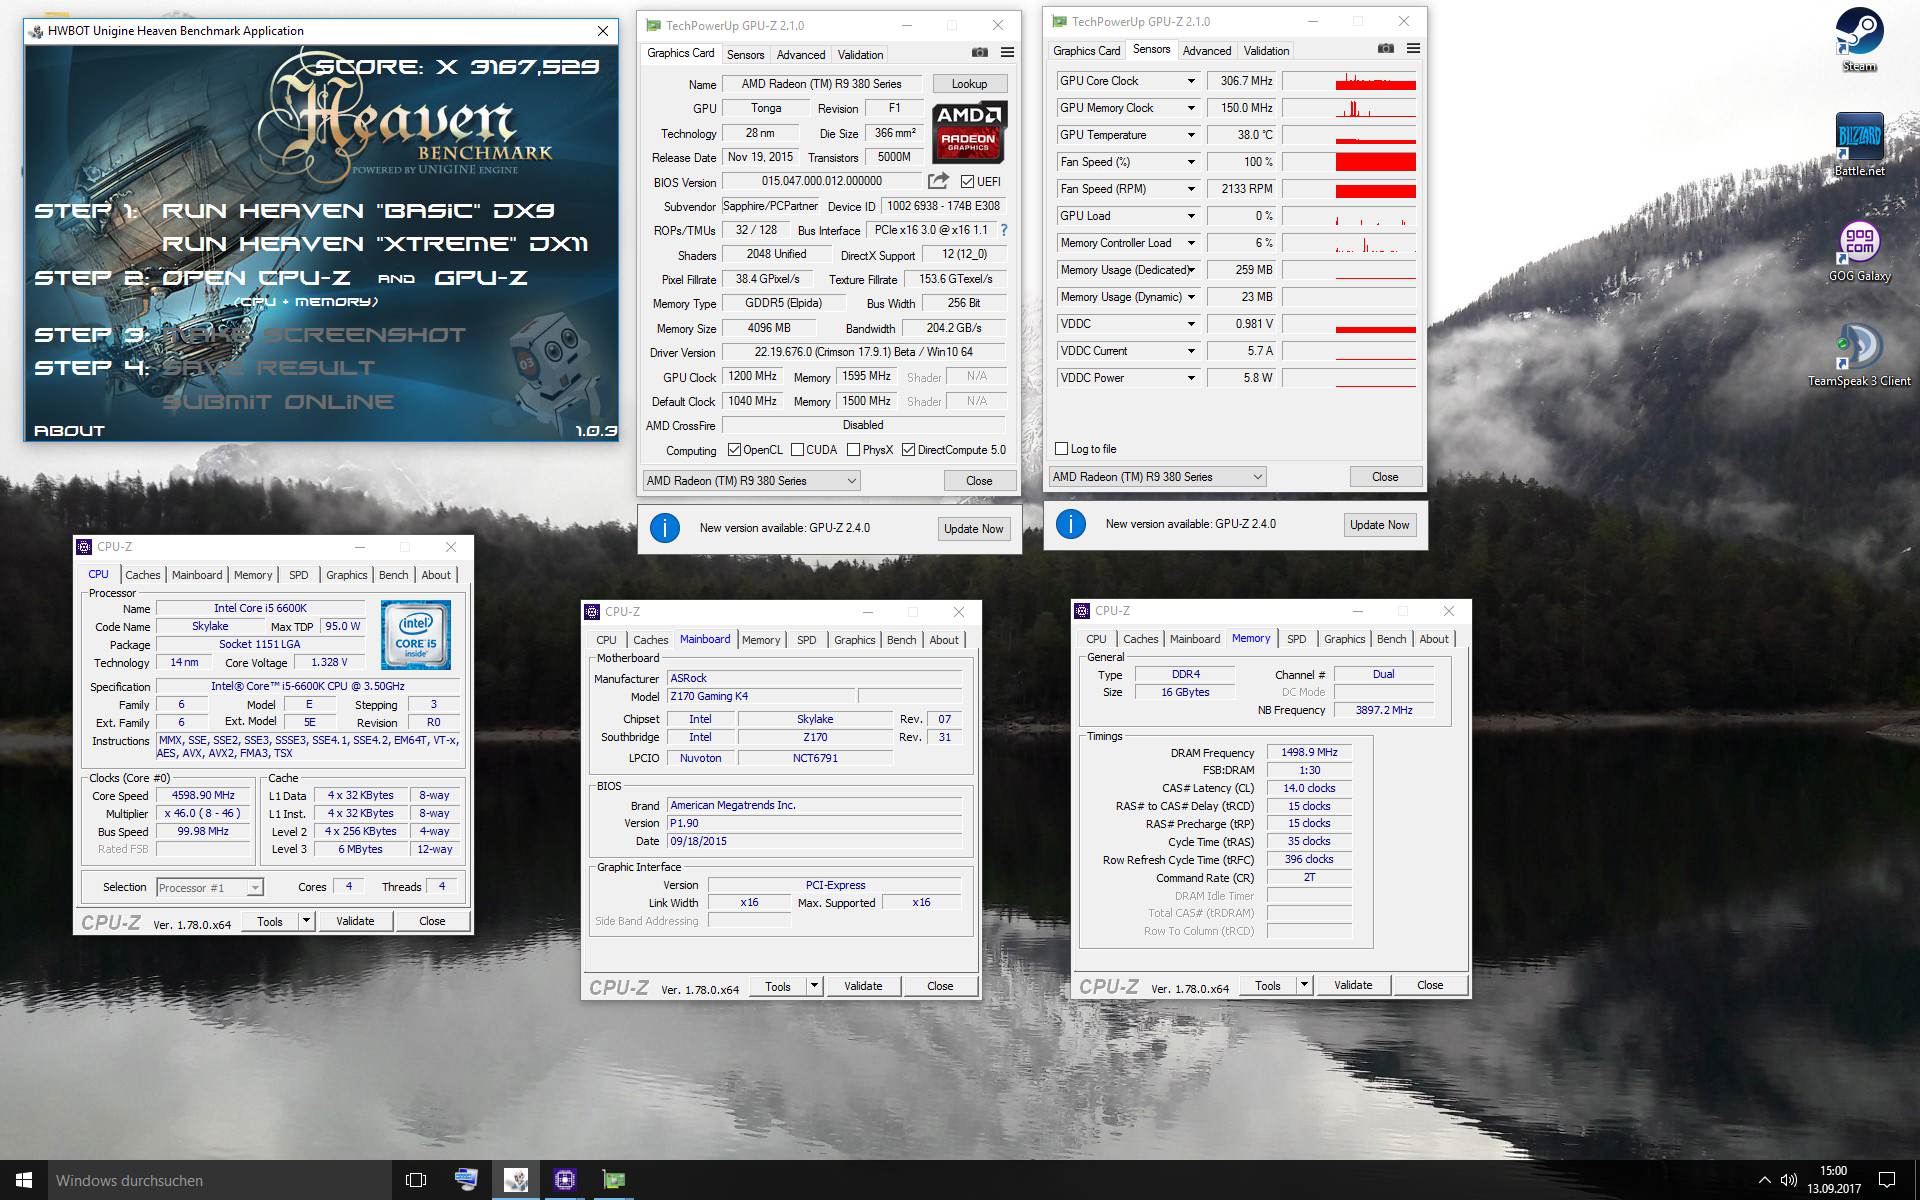Click the BIOS export share icon

click(938, 181)
